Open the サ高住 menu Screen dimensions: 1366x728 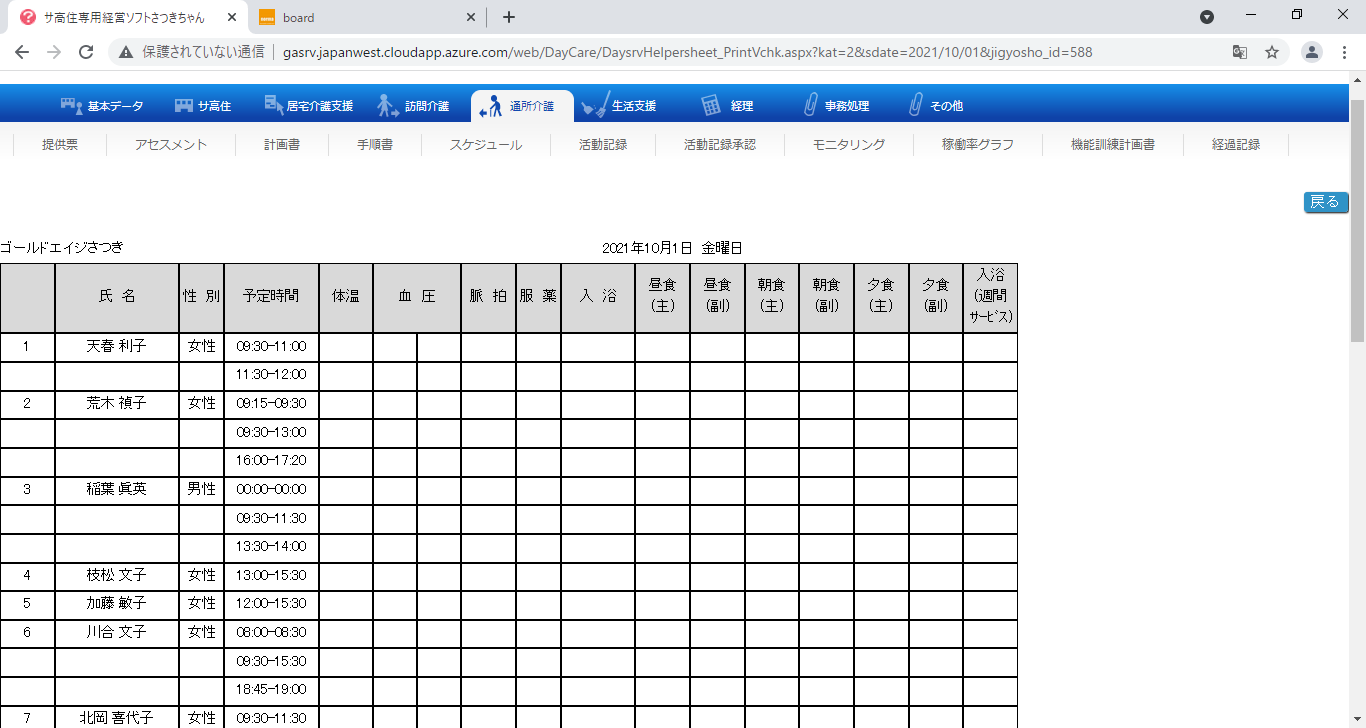203,105
